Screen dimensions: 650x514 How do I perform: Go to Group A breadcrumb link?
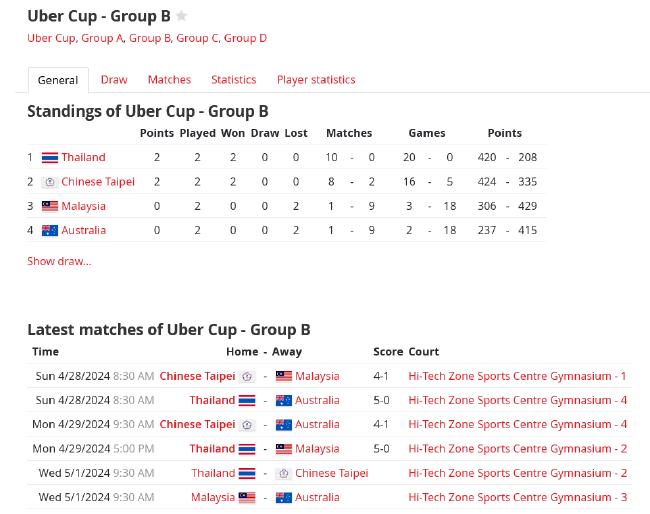pyautogui.click(x=102, y=38)
